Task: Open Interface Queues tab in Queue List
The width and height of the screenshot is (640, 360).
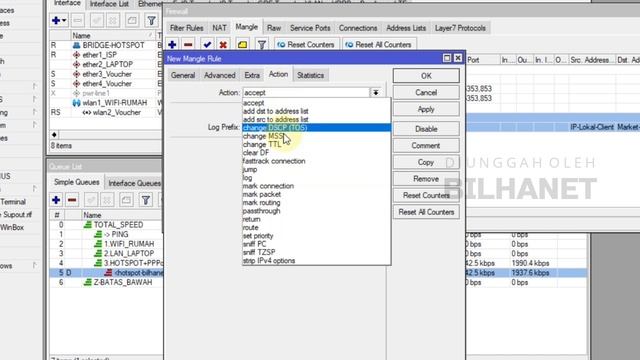Action: point(134,183)
